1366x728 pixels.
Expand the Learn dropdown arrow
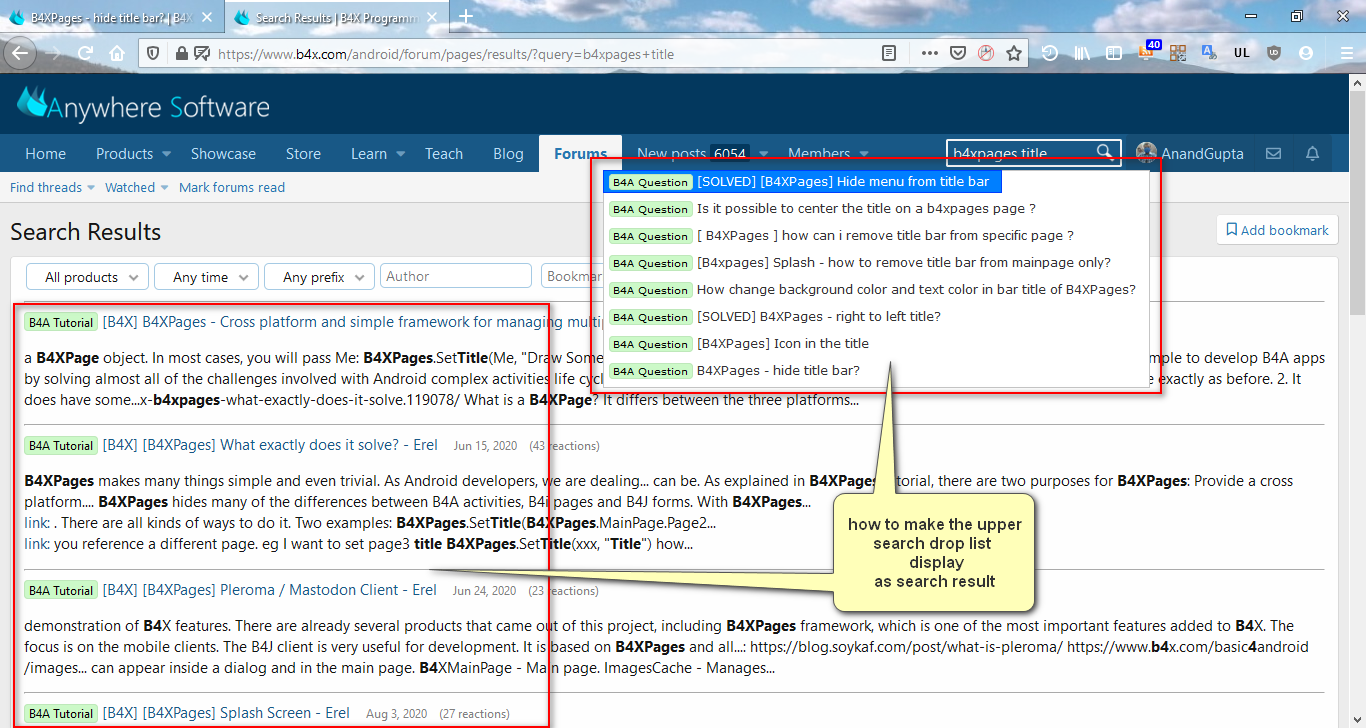pos(400,154)
